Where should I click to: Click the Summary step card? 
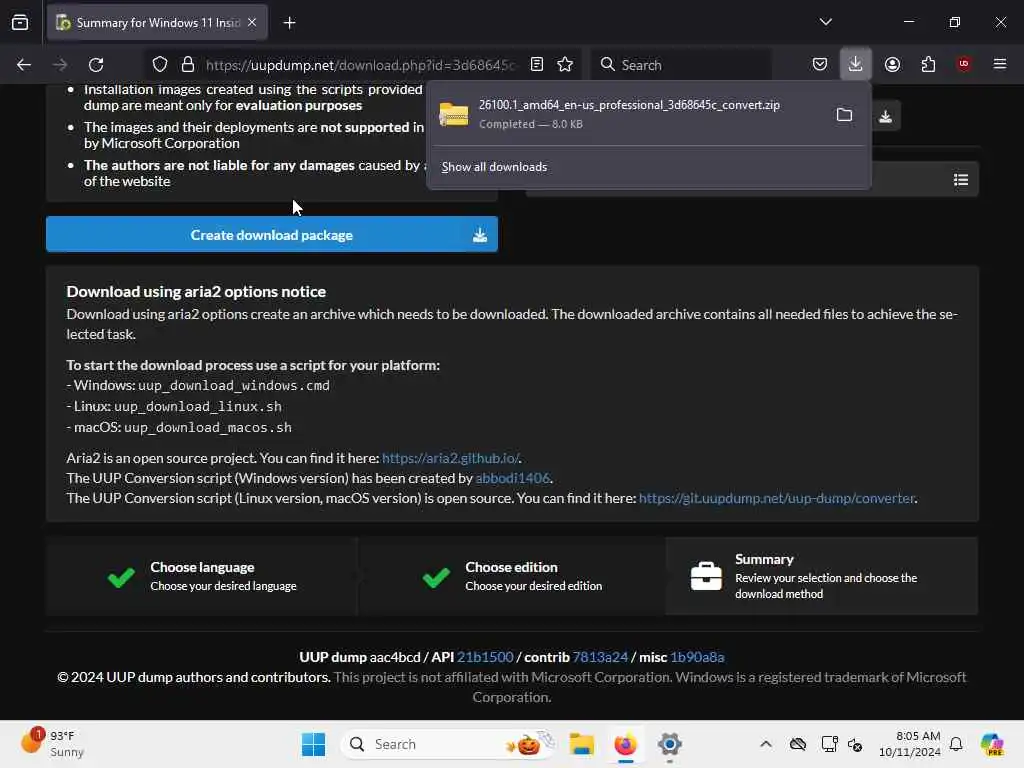click(822, 576)
